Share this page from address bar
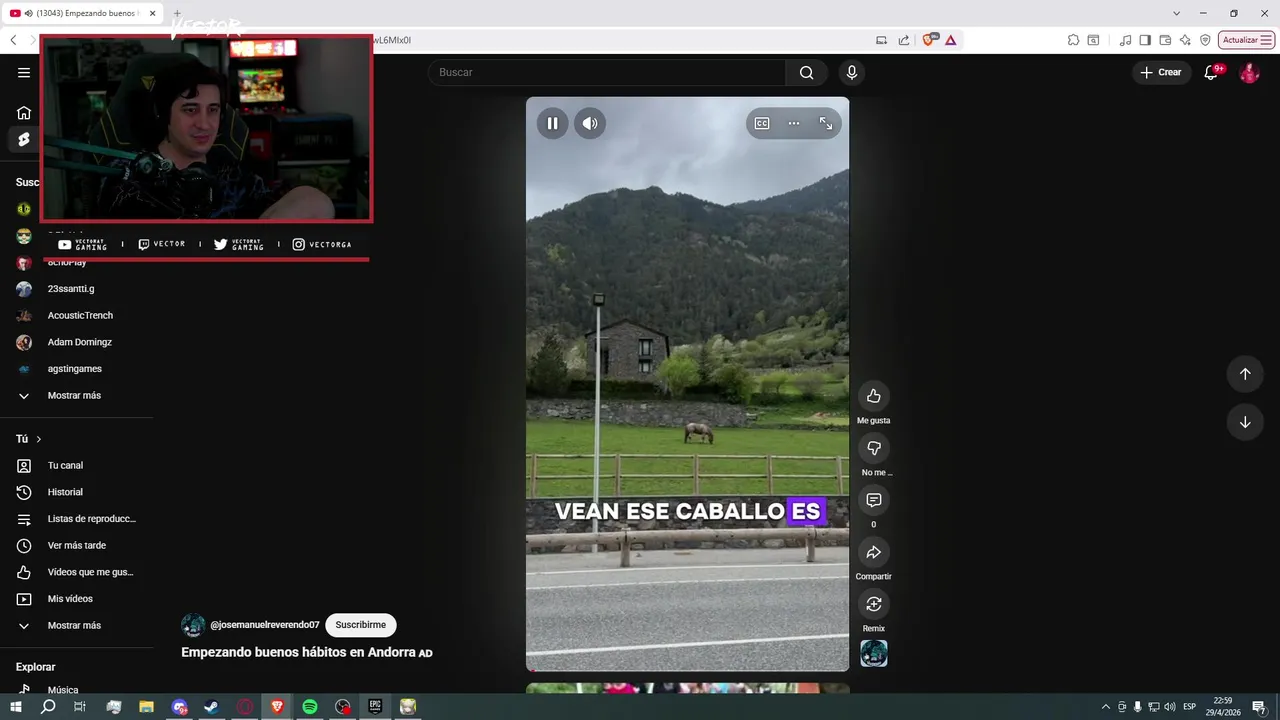The height and width of the screenshot is (720, 1280). (x=904, y=40)
